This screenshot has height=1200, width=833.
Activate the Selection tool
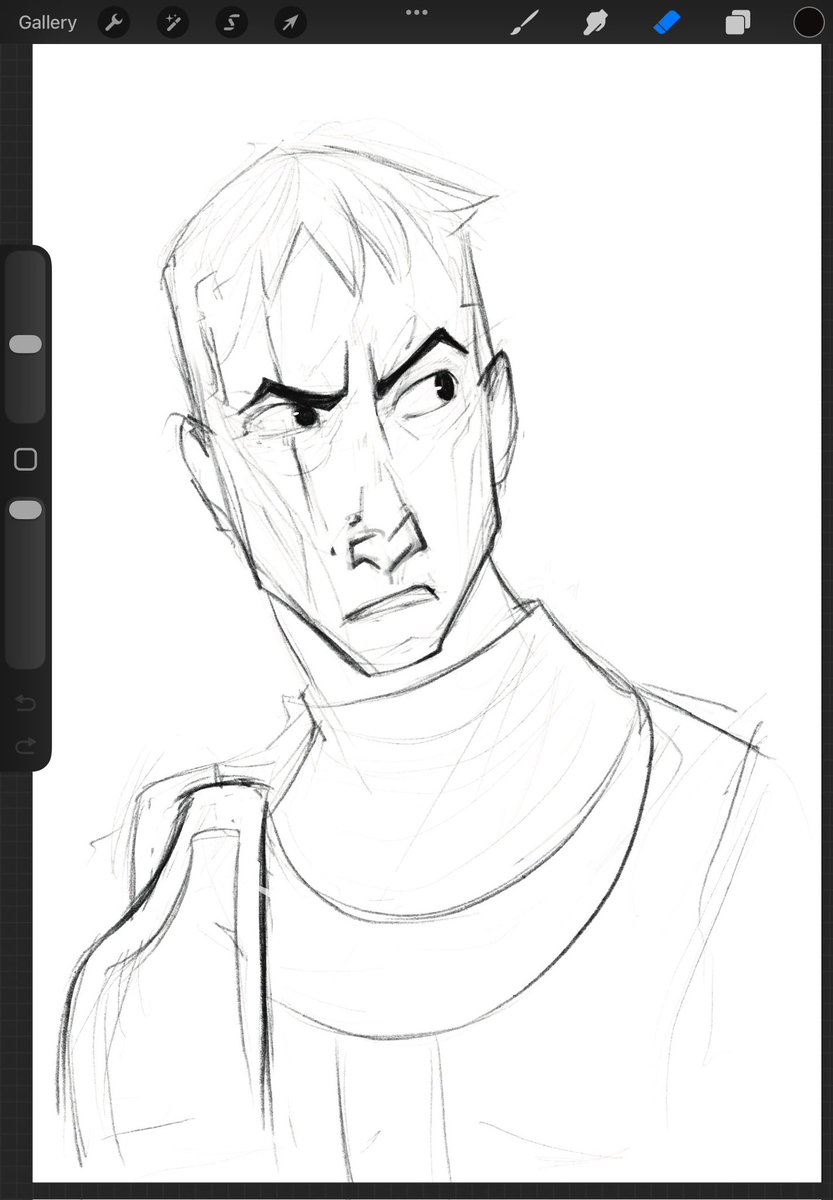pyautogui.click(x=231, y=22)
